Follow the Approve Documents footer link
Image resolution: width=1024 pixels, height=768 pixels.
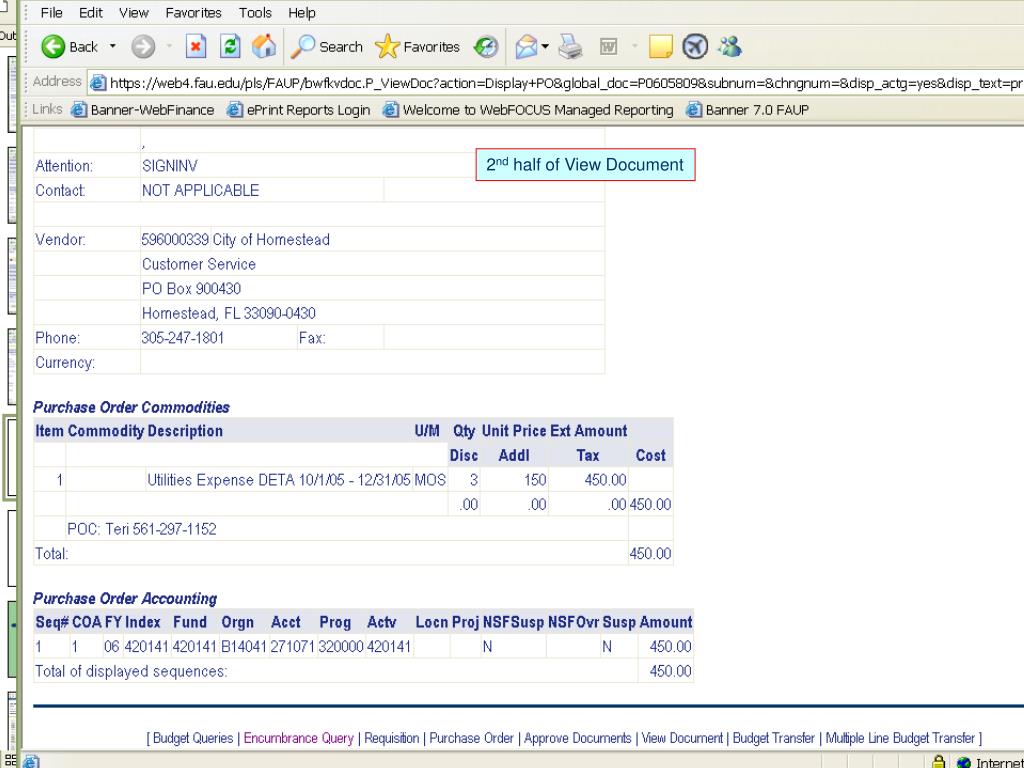tap(577, 738)
